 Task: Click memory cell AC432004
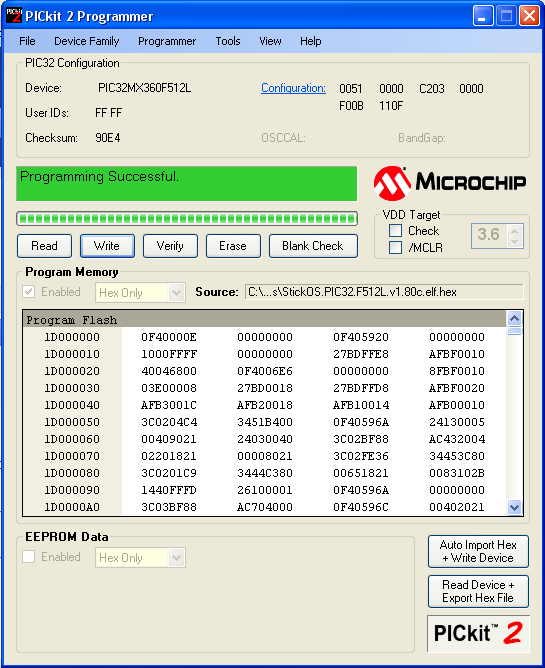point(457,439)
